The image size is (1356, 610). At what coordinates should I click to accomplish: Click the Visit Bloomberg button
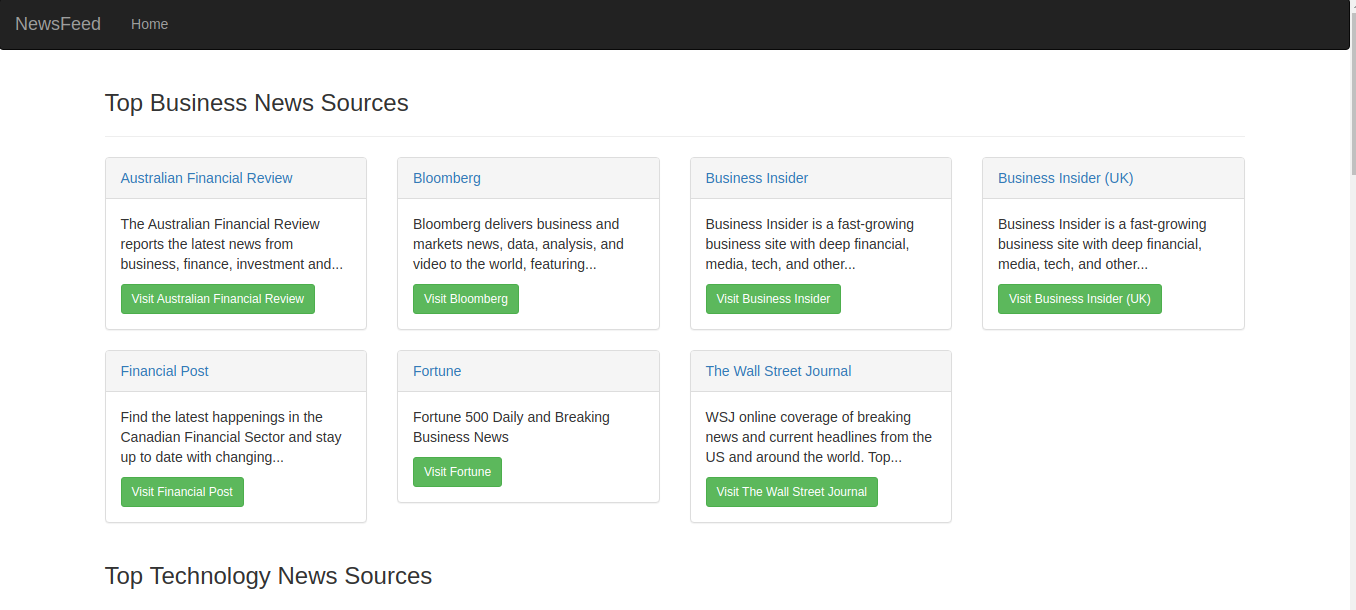[465, 299]
